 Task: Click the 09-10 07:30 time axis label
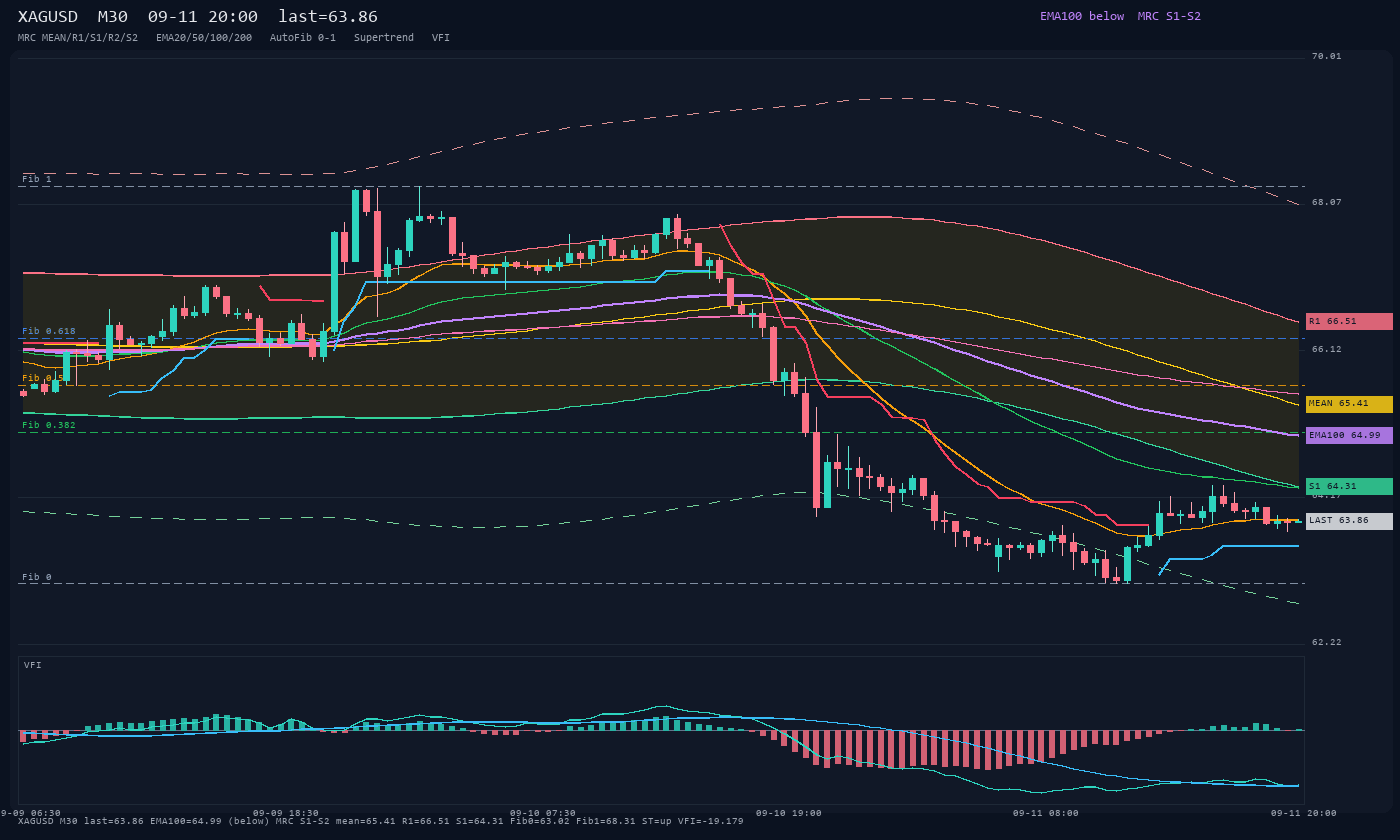click(543, 813)
